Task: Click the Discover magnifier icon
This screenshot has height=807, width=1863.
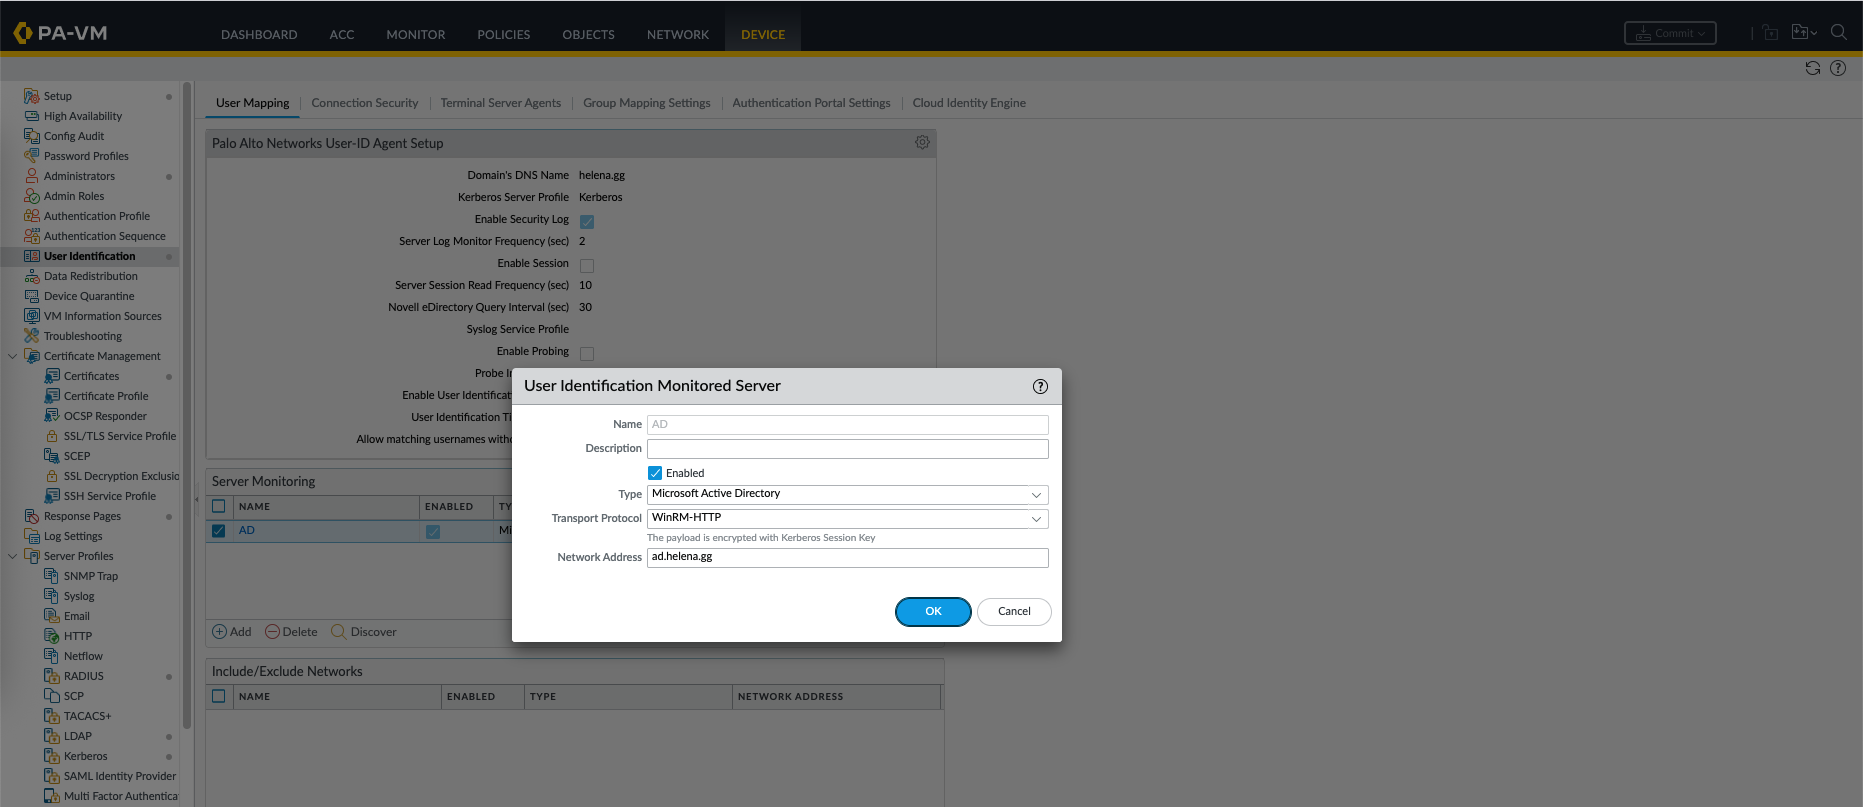Action: pos(339,632)
